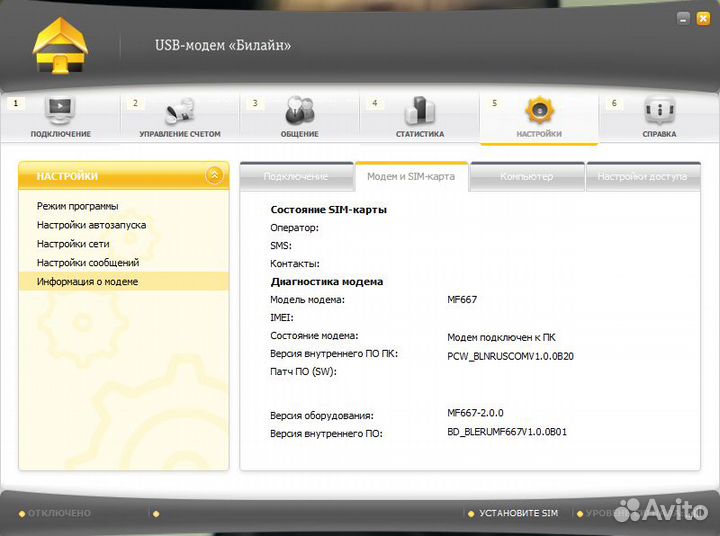Click the IMEI: label
The width and height of the screenshot is (720, 536).
coord(281,317)
